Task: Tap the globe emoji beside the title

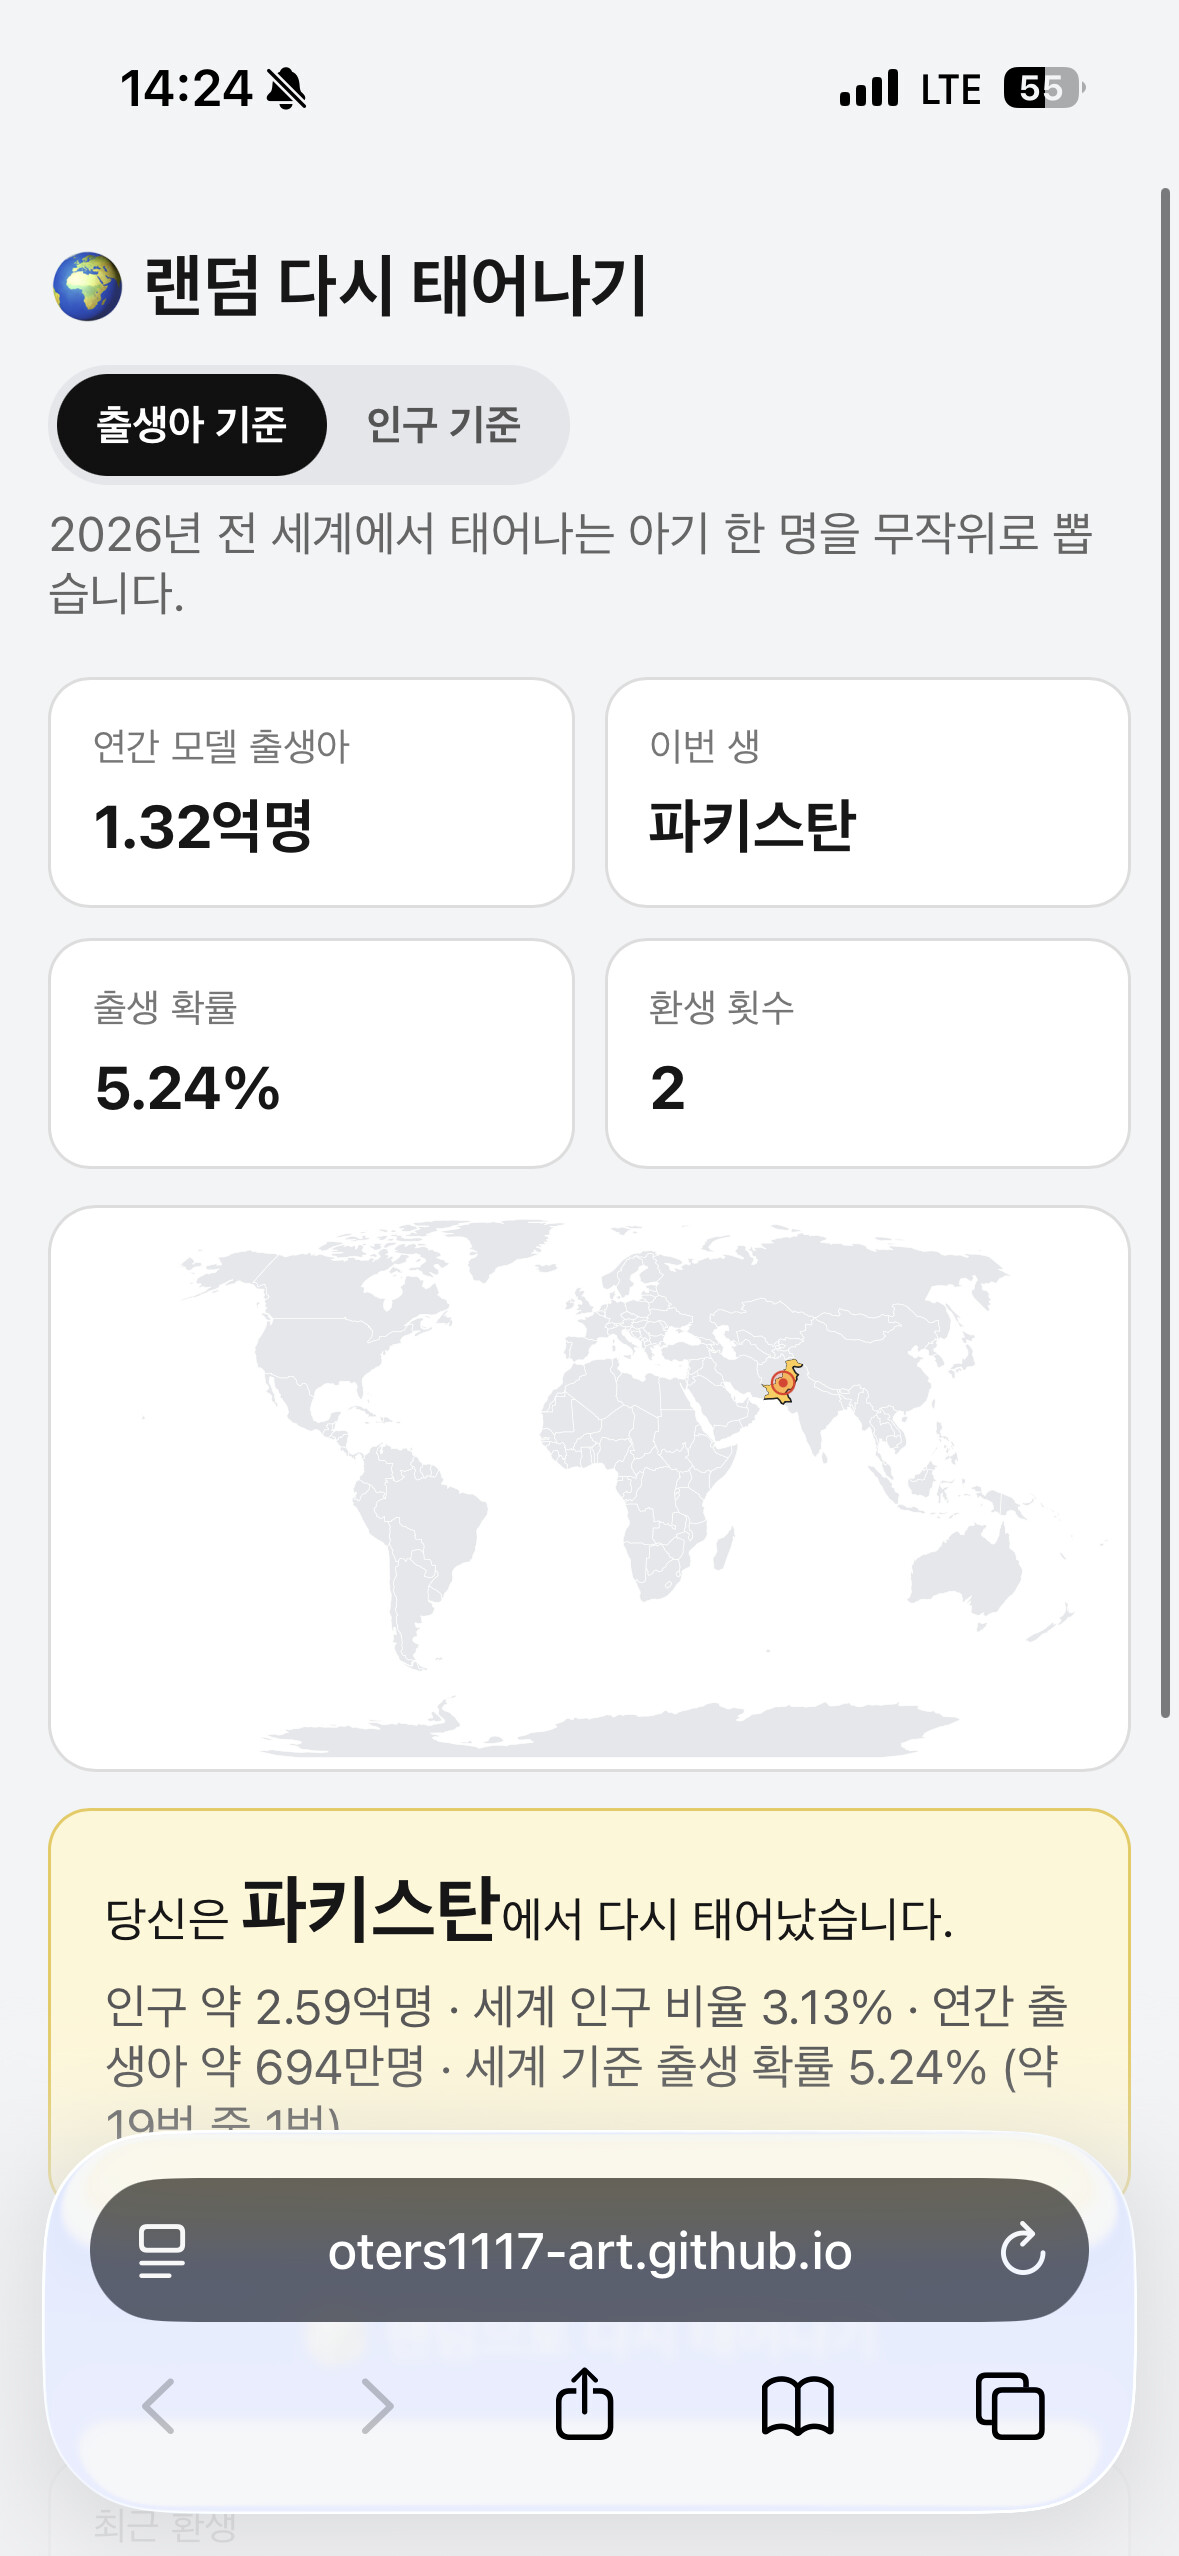Action: tap(87, 286)
